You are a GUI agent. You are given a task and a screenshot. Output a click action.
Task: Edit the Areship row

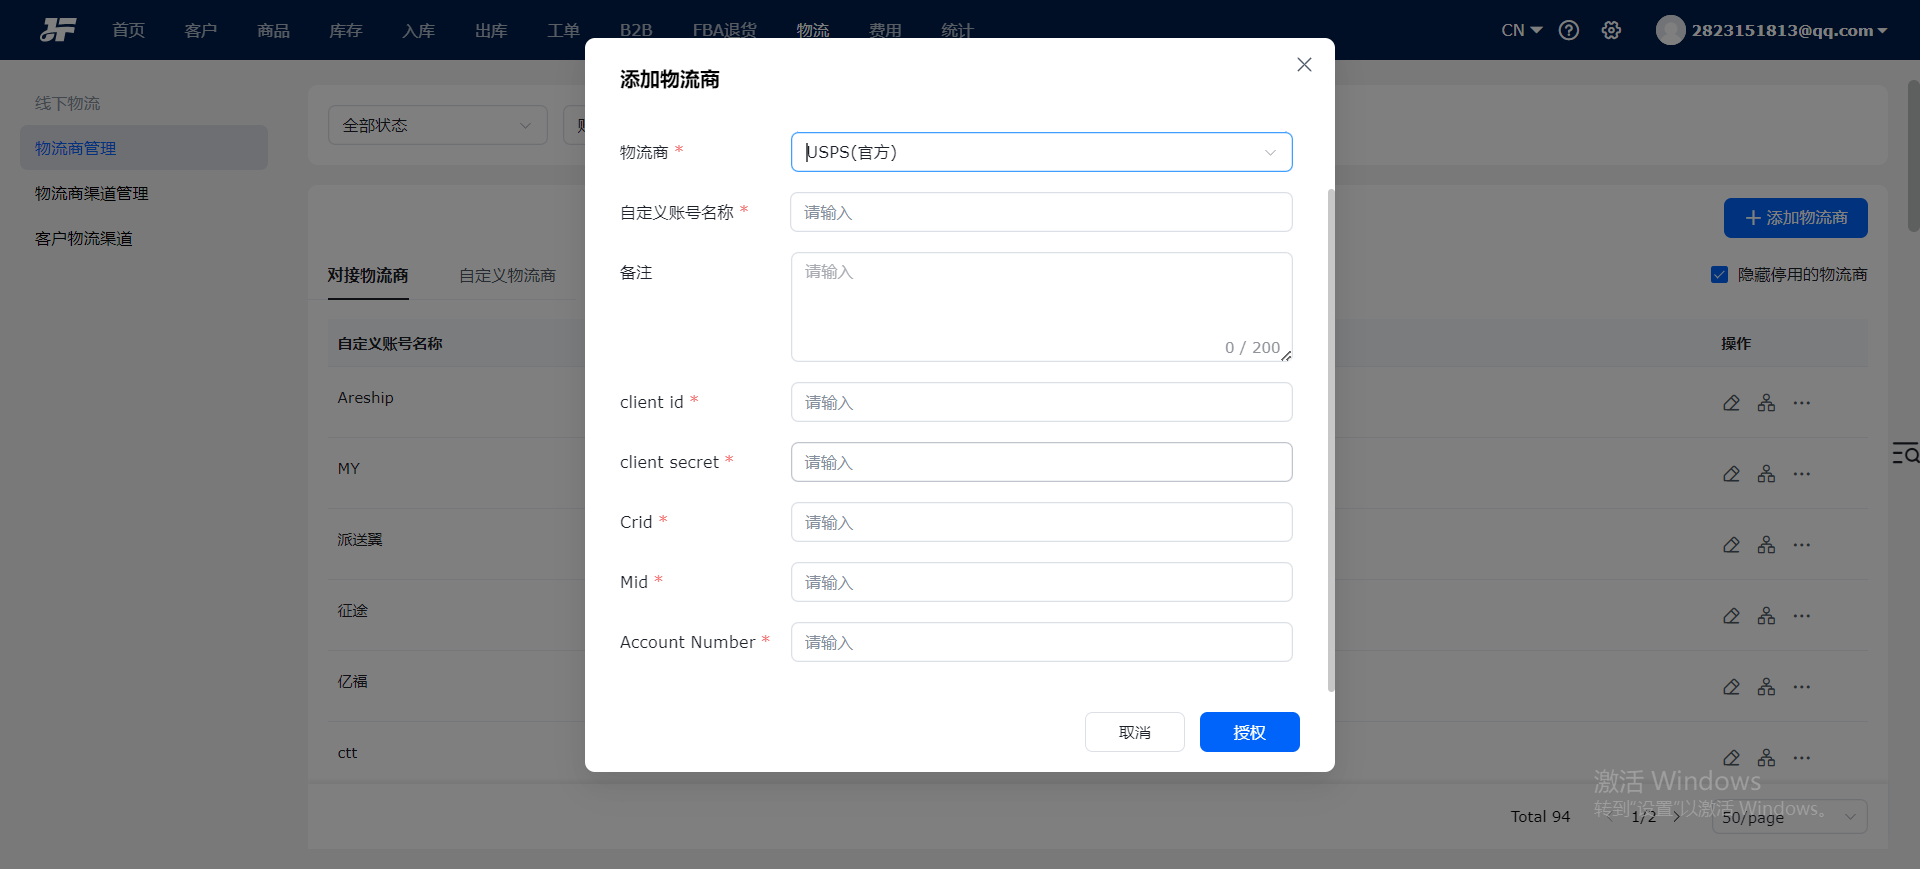coord(1731,403)
